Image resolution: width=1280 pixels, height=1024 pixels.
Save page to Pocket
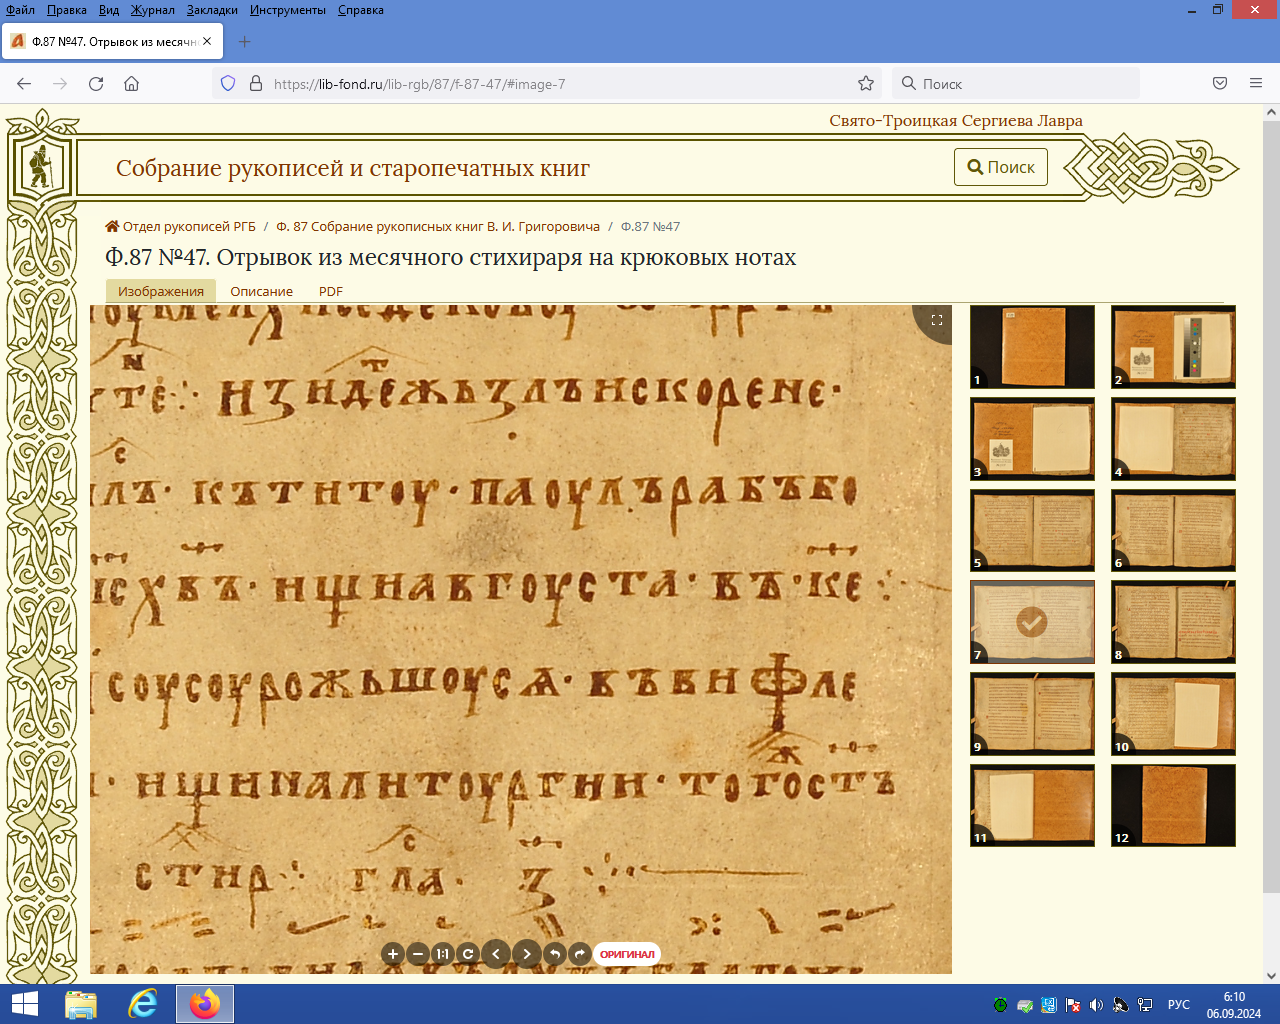tap(1220, 84)
